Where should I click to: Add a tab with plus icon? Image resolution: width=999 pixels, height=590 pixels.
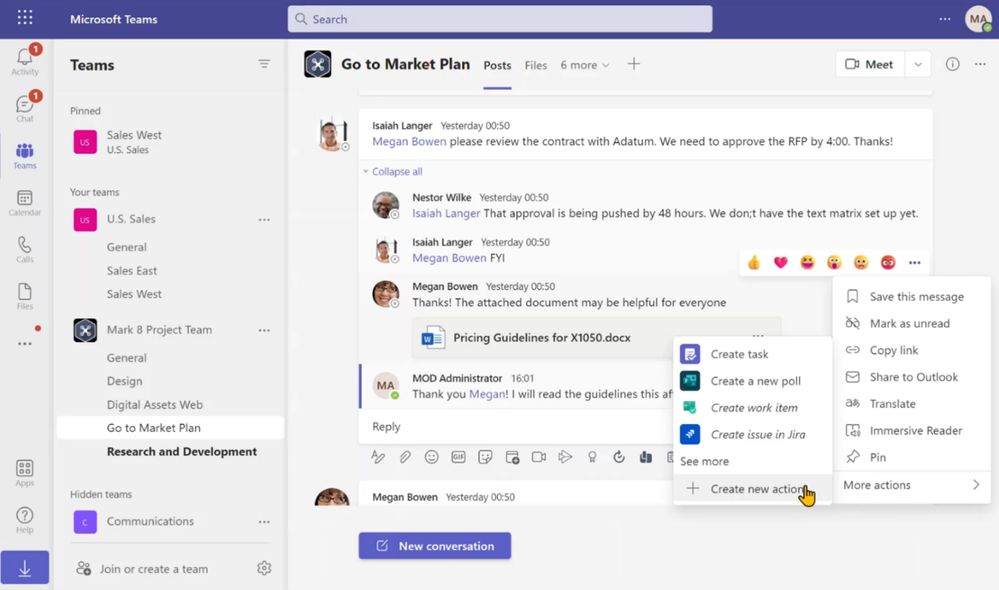pos(633,64)
